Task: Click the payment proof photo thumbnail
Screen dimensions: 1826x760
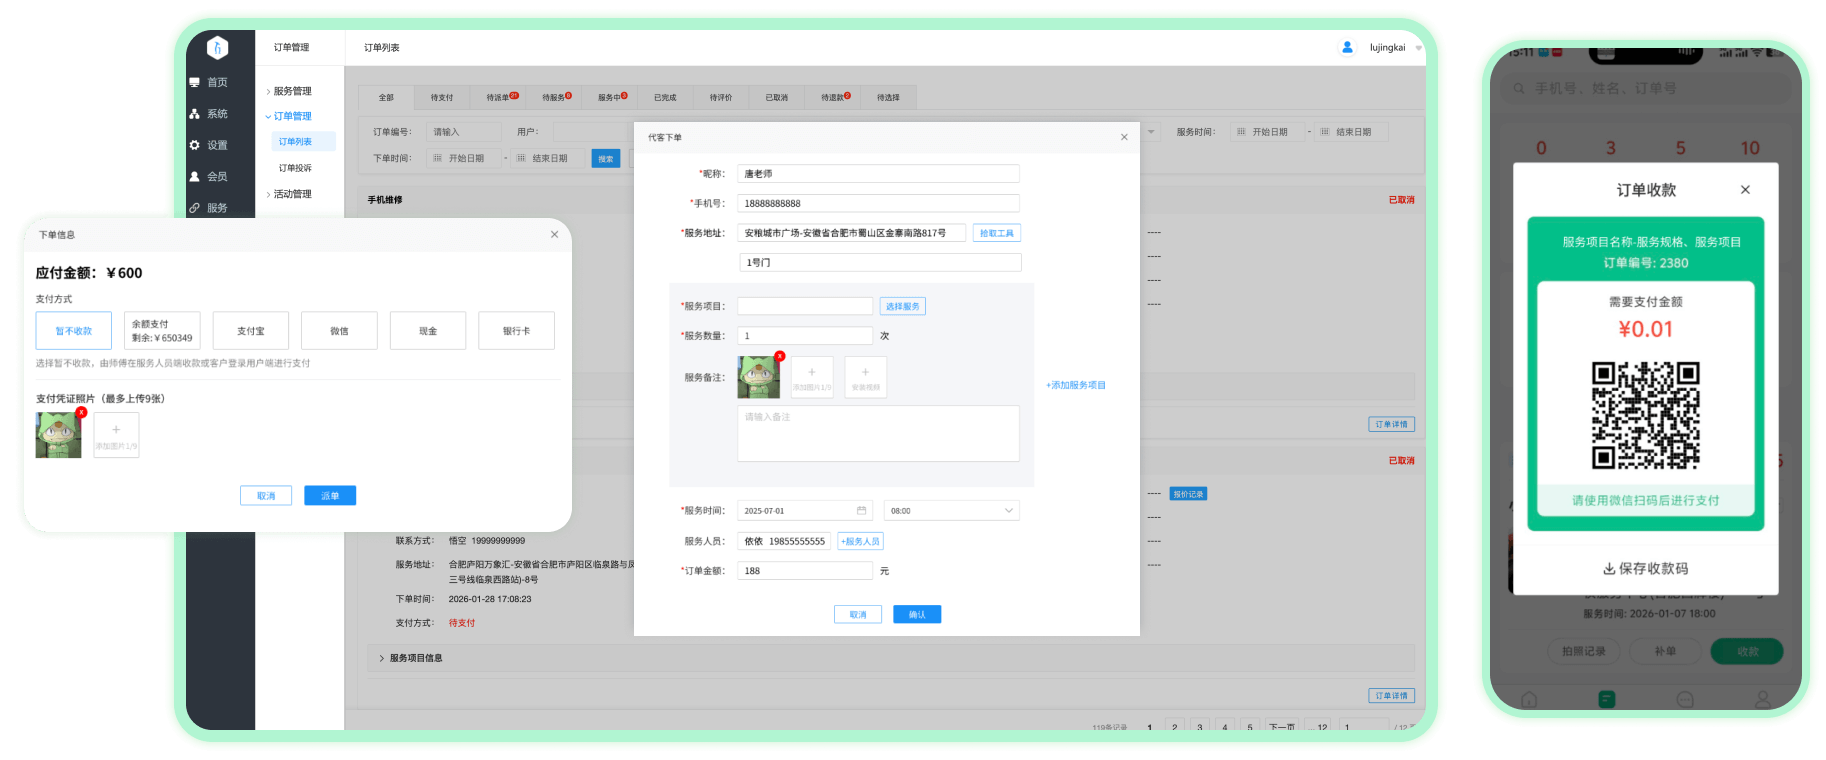Action: 58,436
